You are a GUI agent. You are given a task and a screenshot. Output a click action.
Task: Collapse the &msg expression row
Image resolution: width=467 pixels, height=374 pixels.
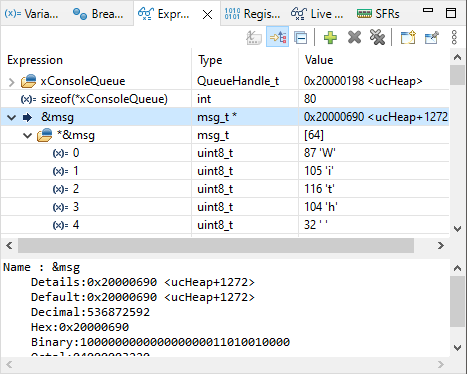click(x=12, y=117)
